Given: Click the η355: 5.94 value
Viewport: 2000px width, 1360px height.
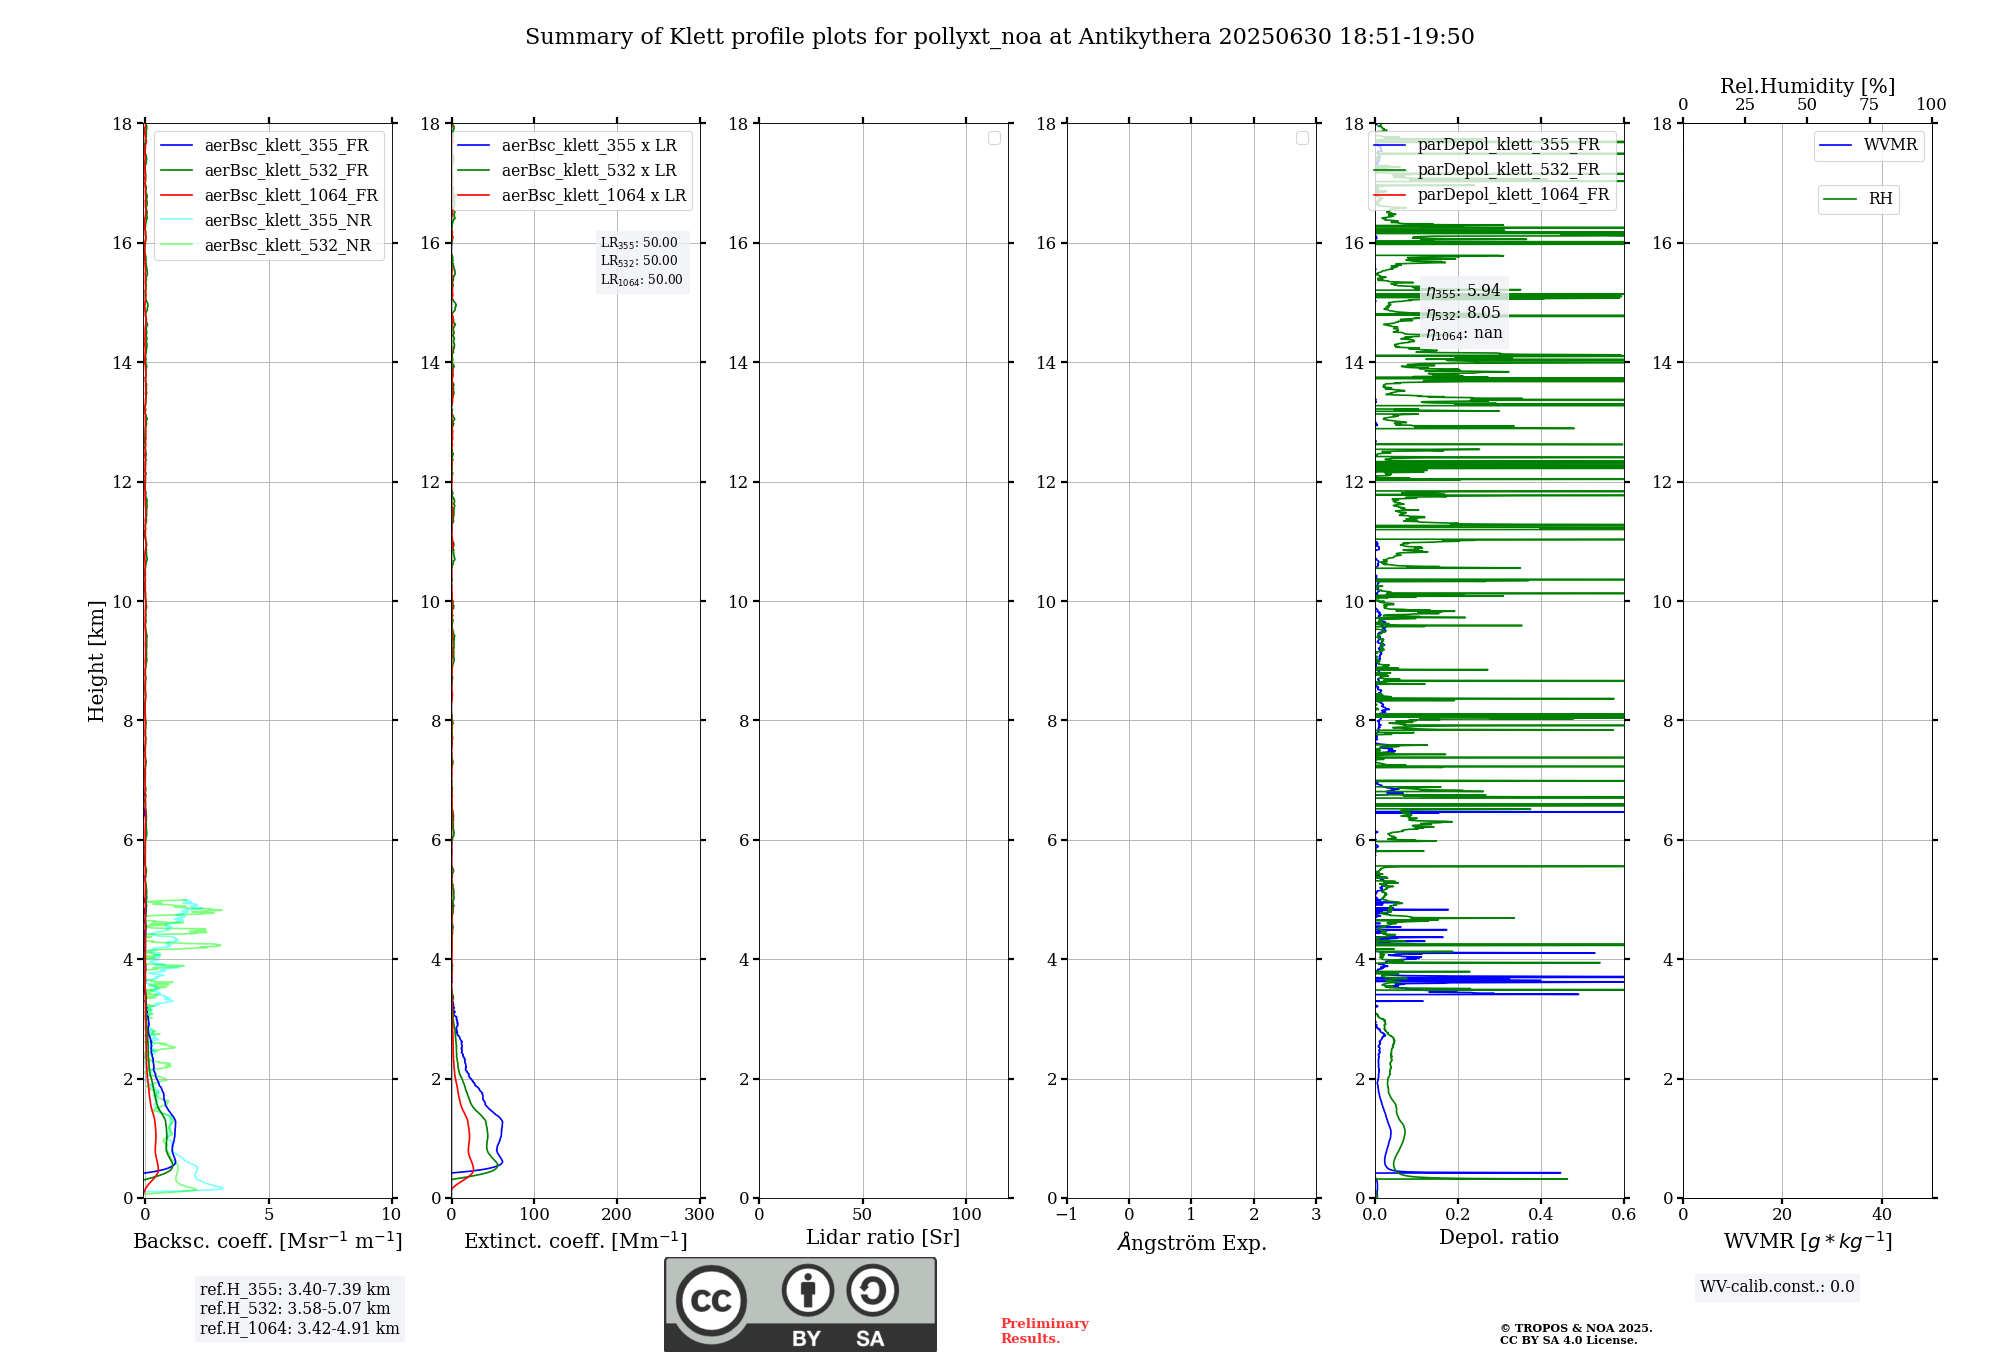Looking at the screenshot, I should pyautogui.click(x=1463, y=291).
